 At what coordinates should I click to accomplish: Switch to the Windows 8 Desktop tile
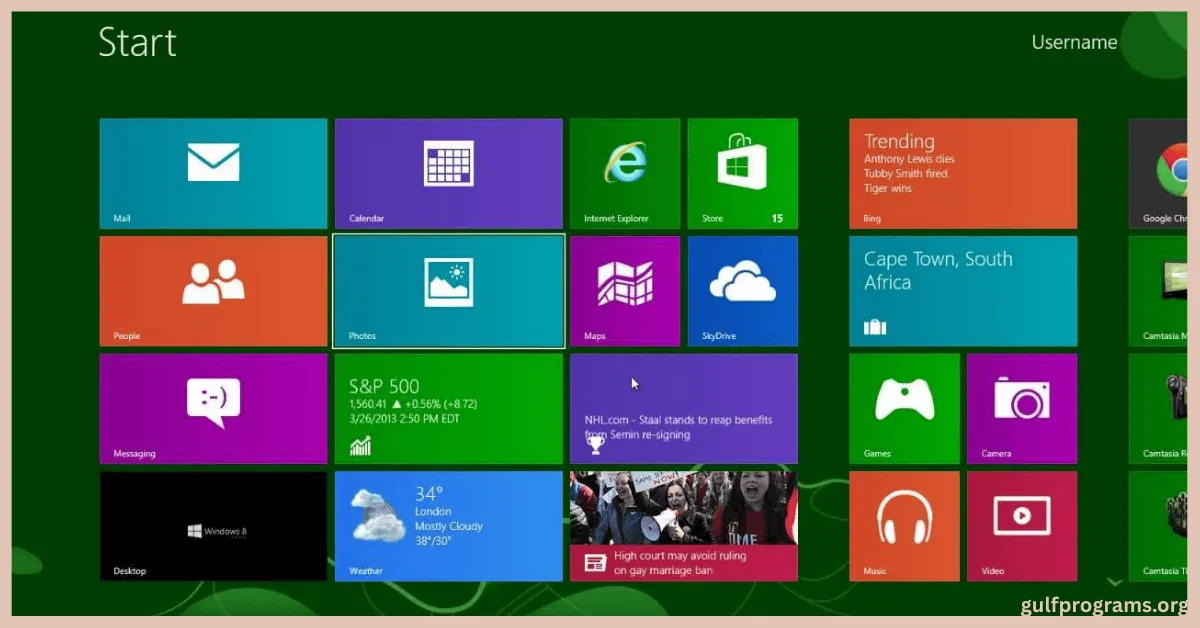point(213,526)
